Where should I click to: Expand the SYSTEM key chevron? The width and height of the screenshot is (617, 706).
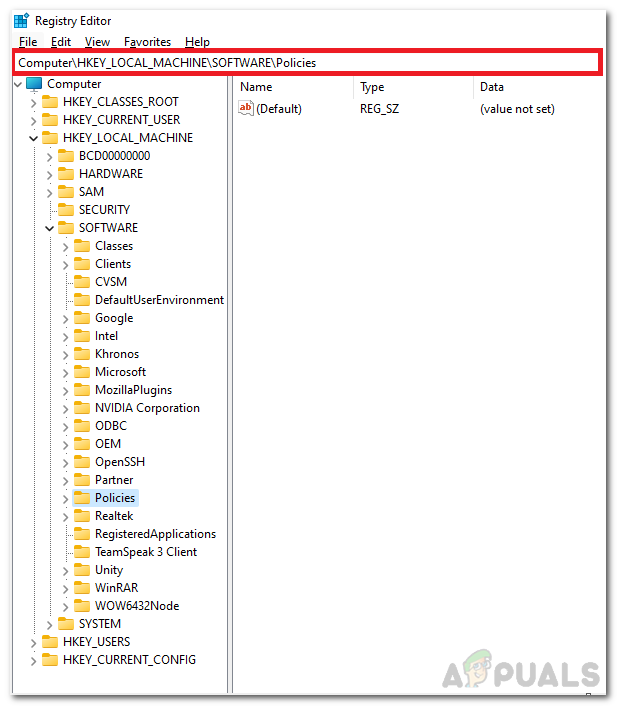coord(50,625)
